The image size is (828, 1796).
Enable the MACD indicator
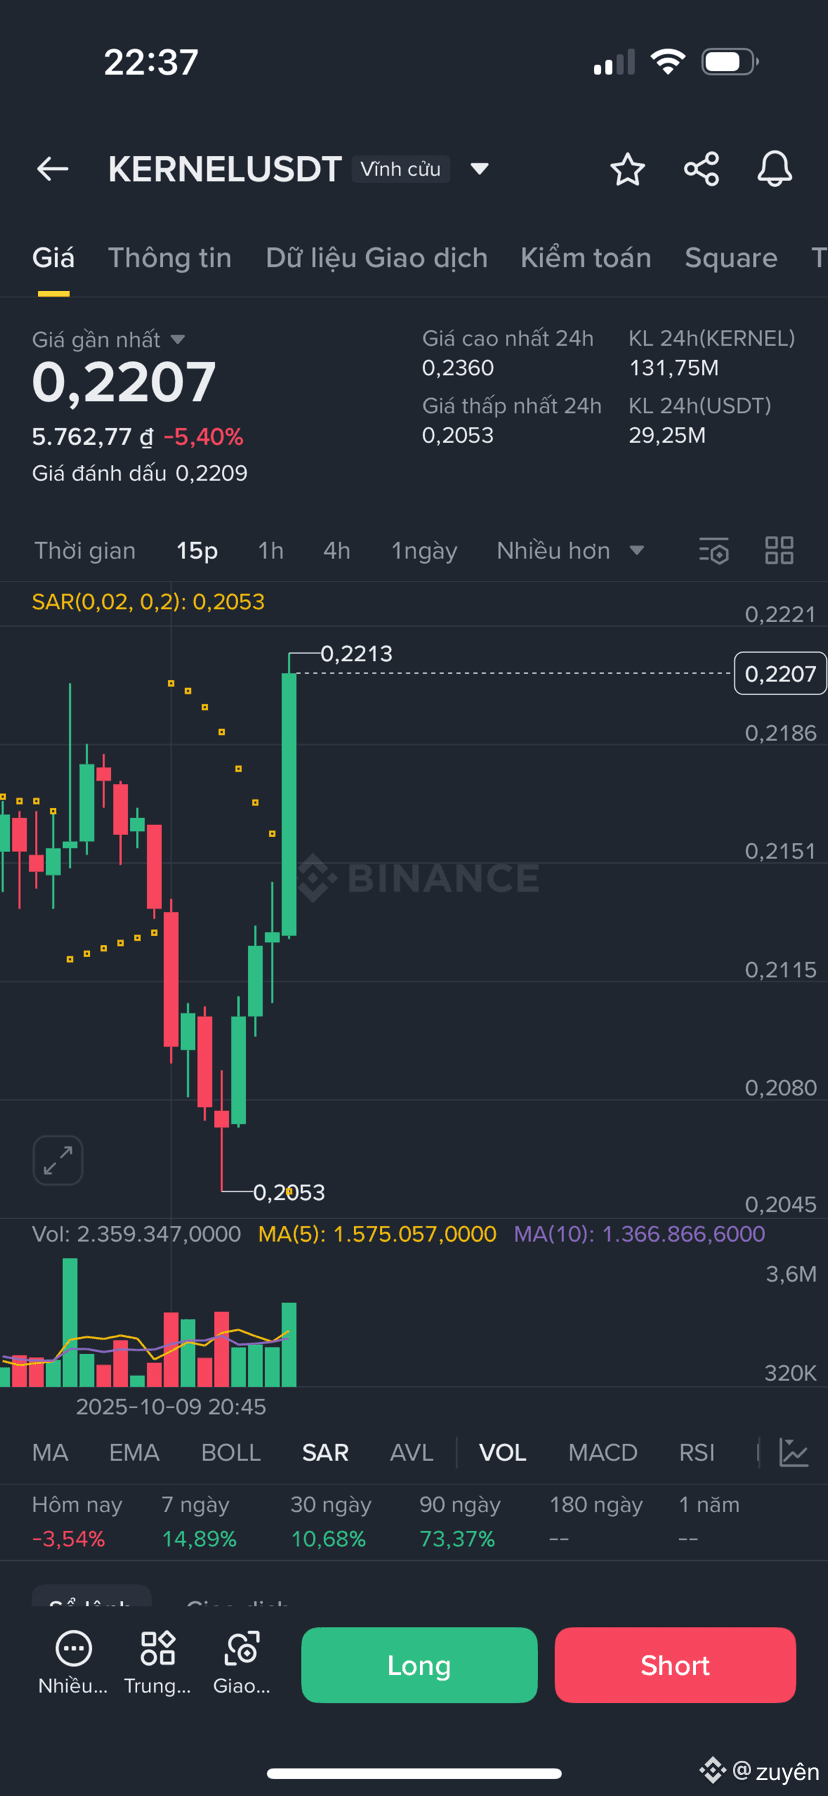click(x=603, y=1452)
